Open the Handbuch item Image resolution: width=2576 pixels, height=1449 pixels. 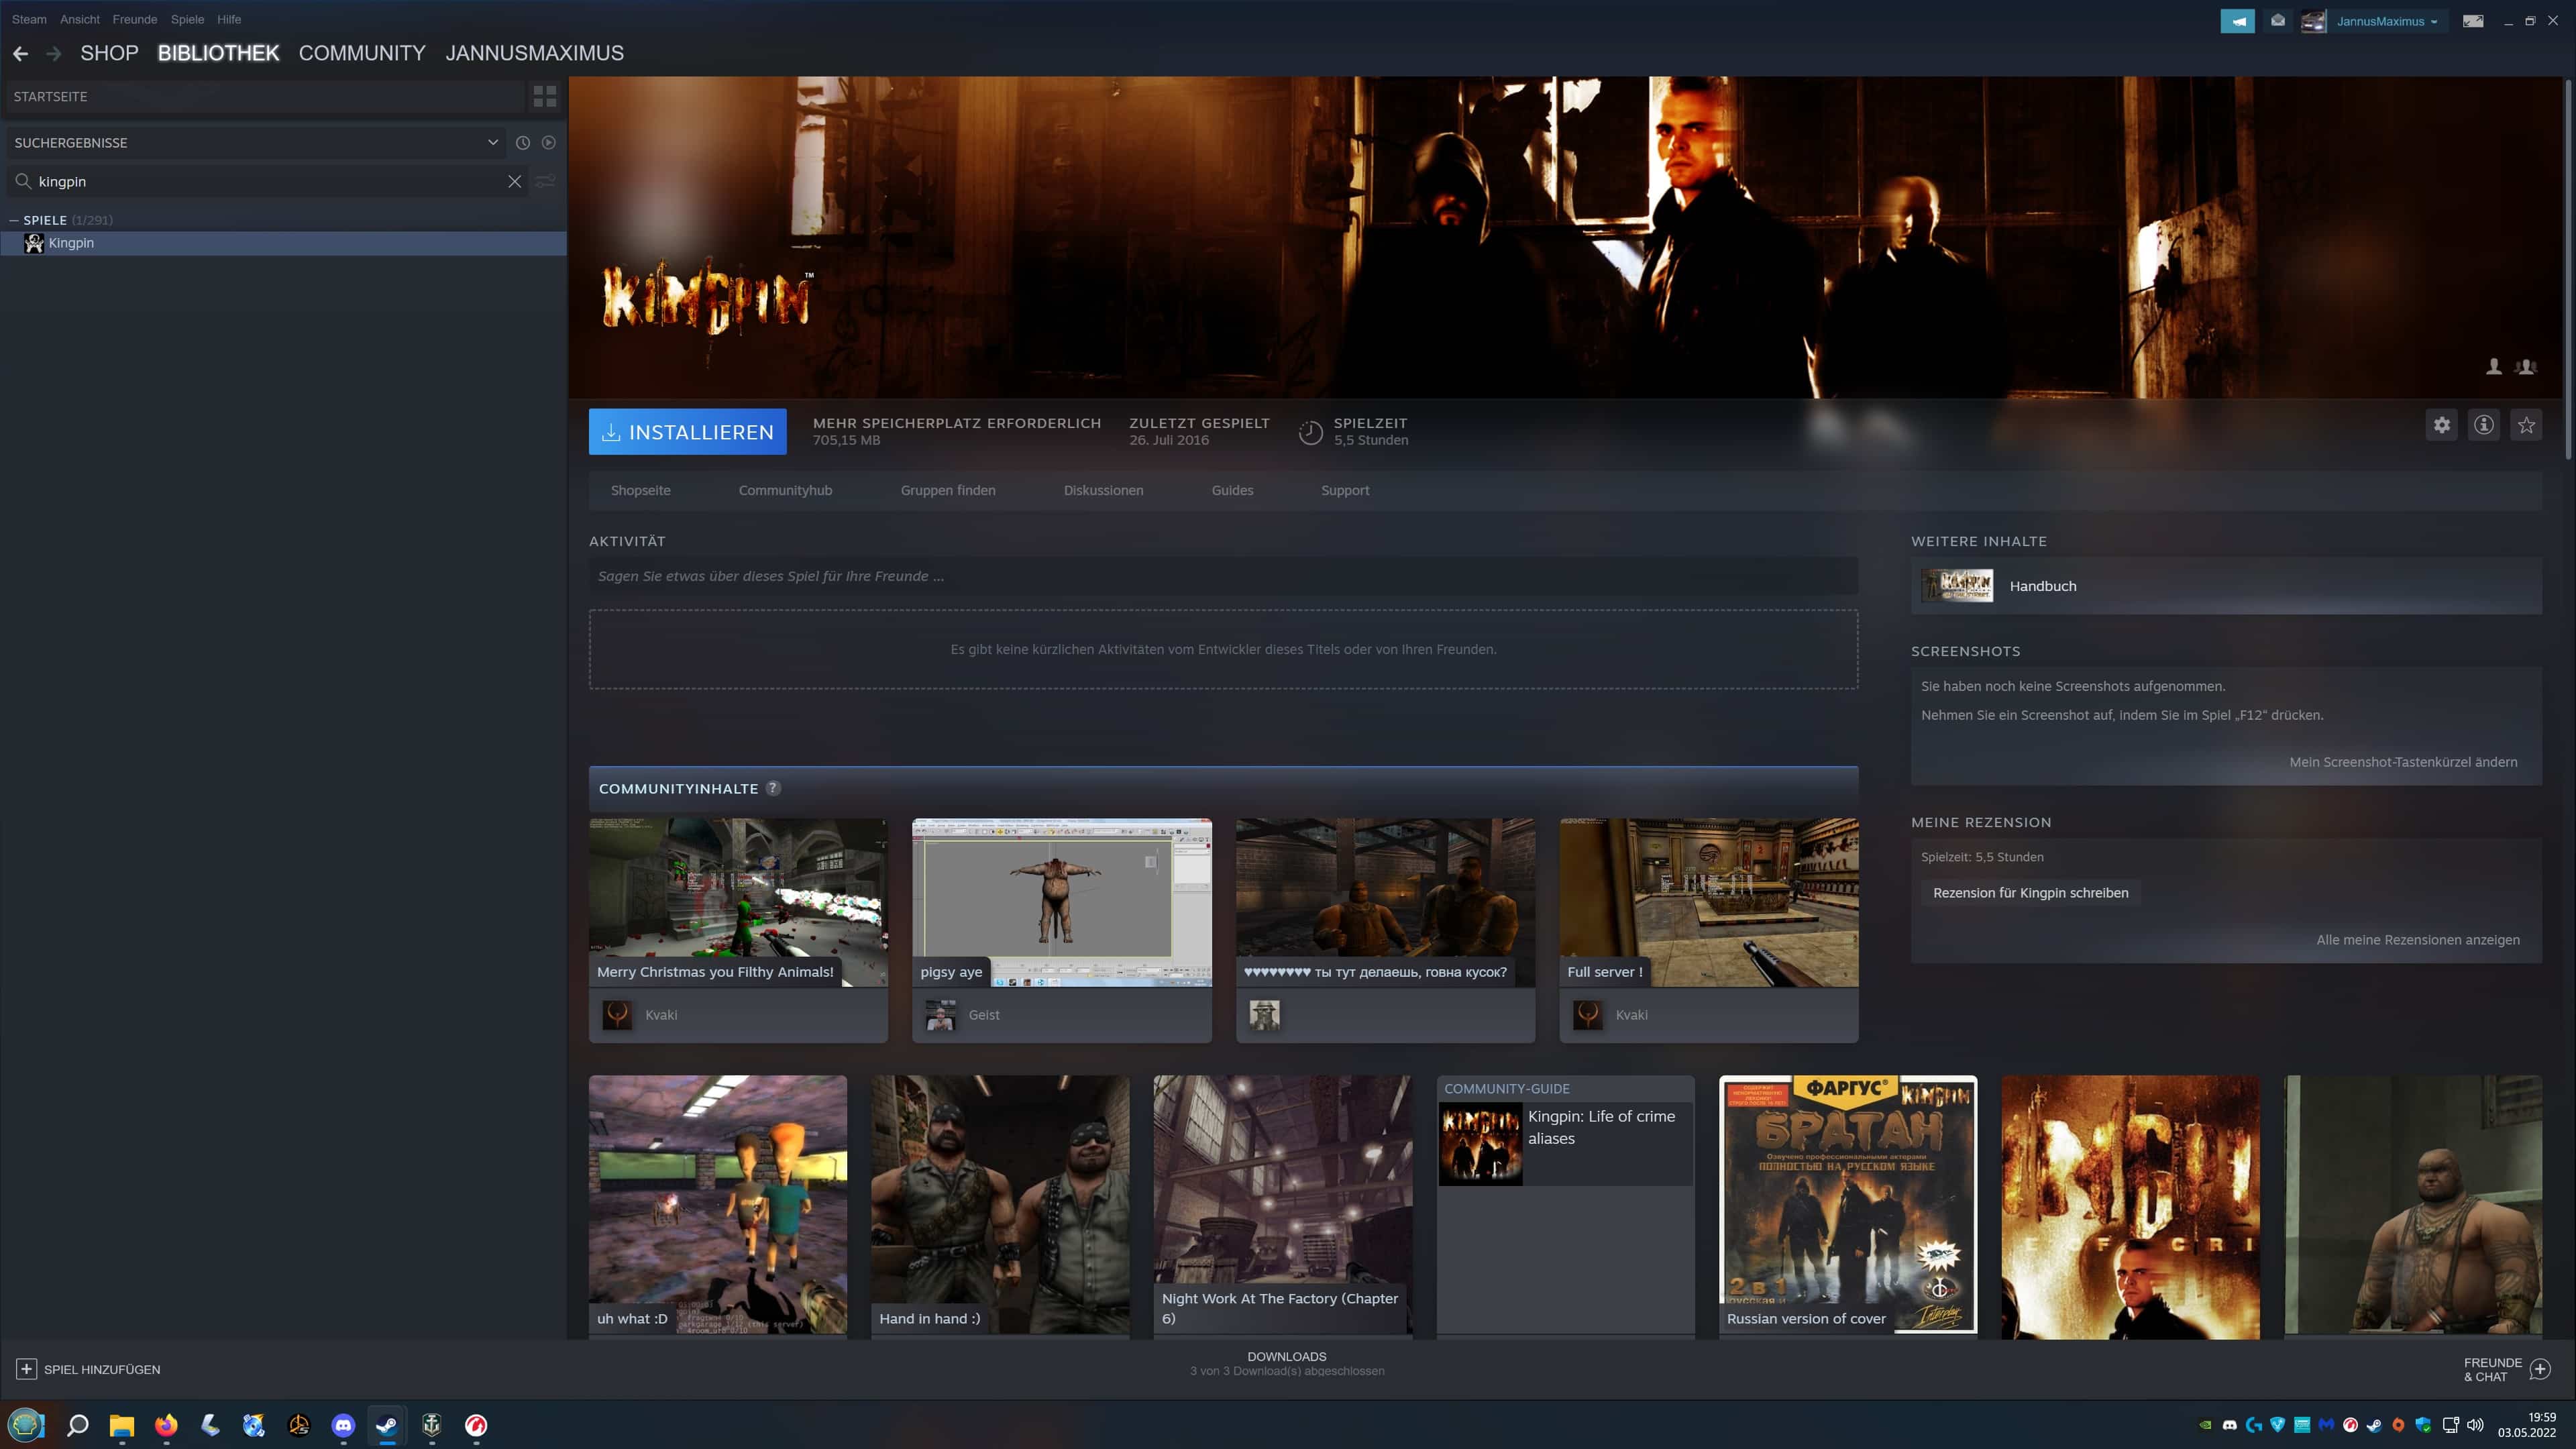[x=2226, y=586]
